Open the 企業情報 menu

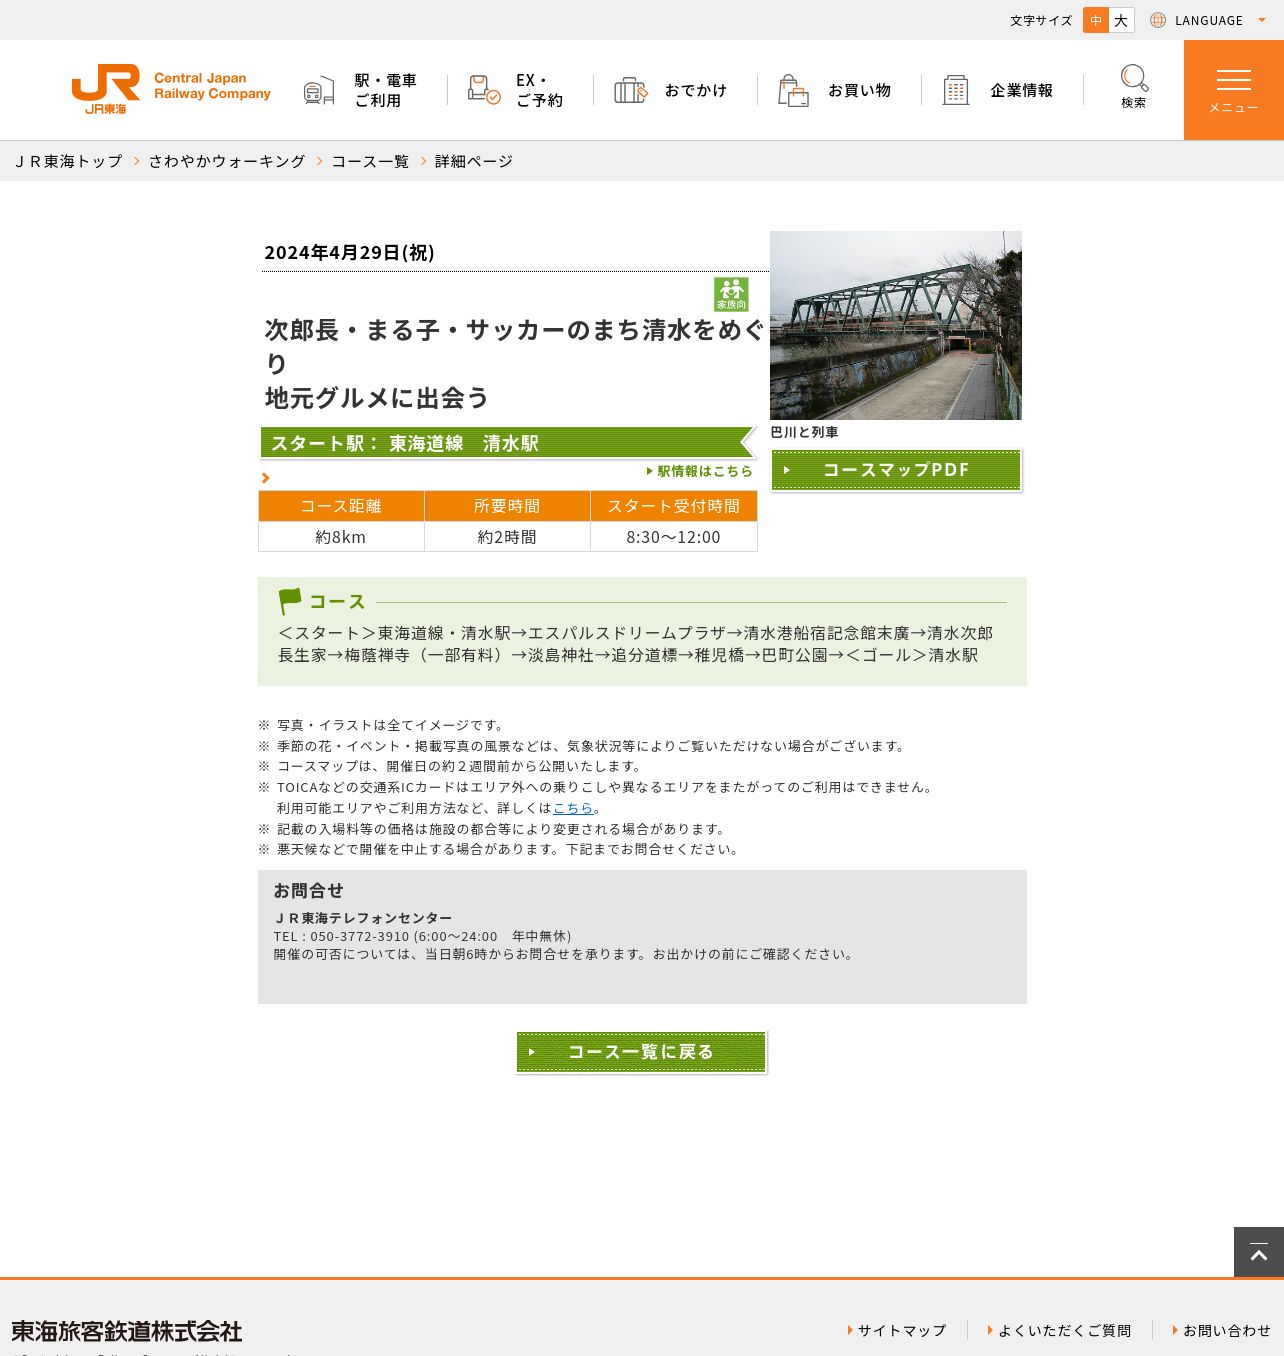[1022, 90]
